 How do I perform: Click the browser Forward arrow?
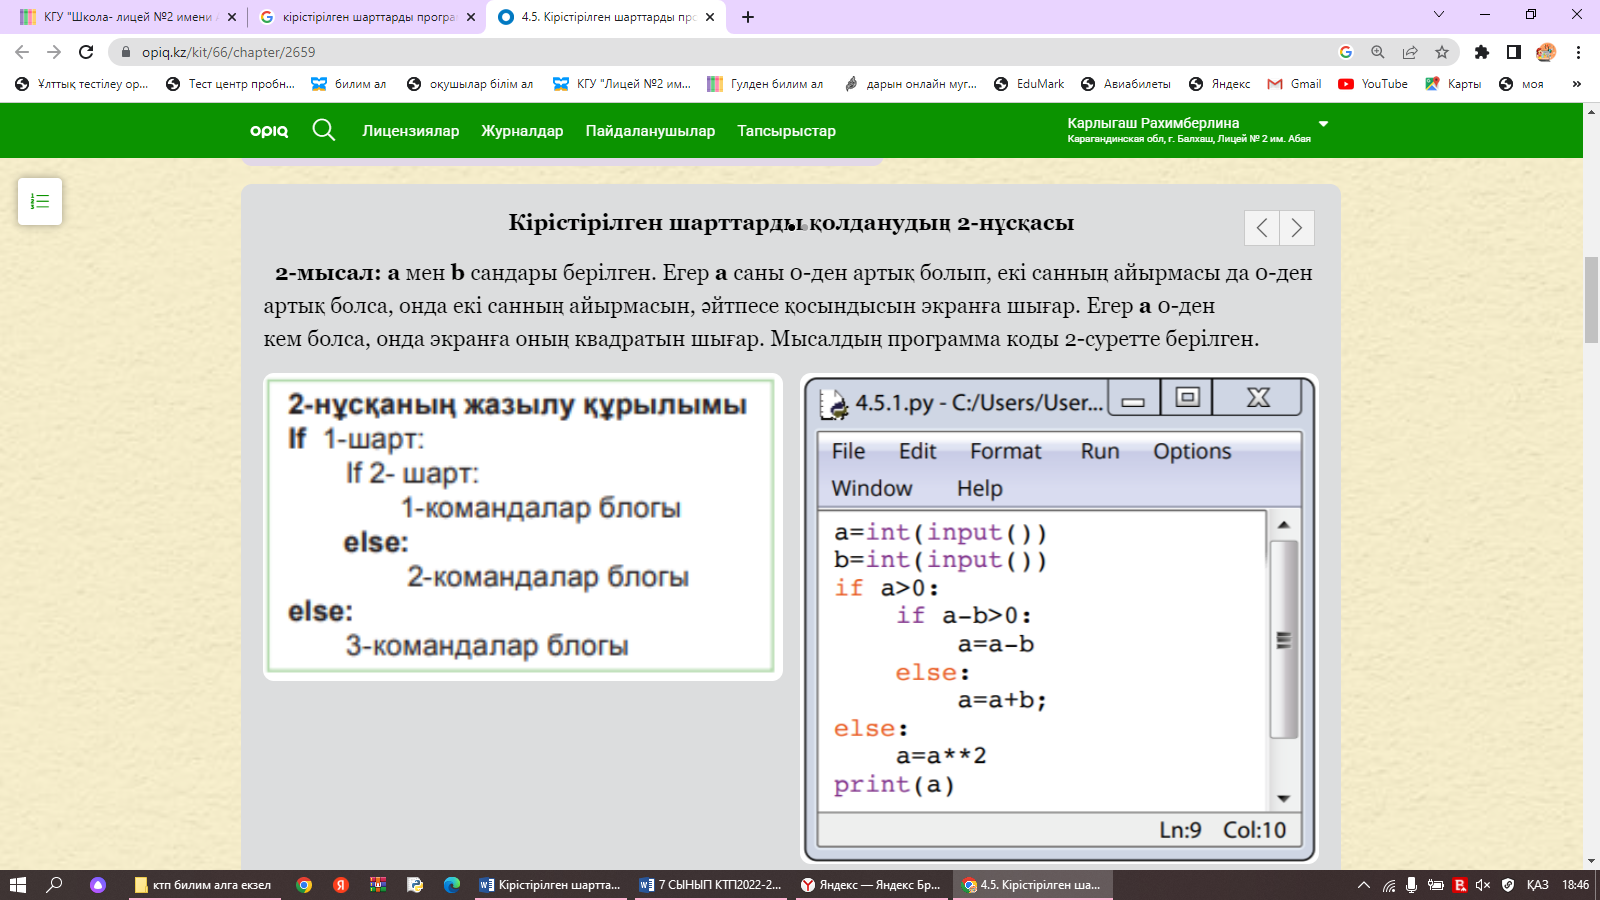click(54, 52)
